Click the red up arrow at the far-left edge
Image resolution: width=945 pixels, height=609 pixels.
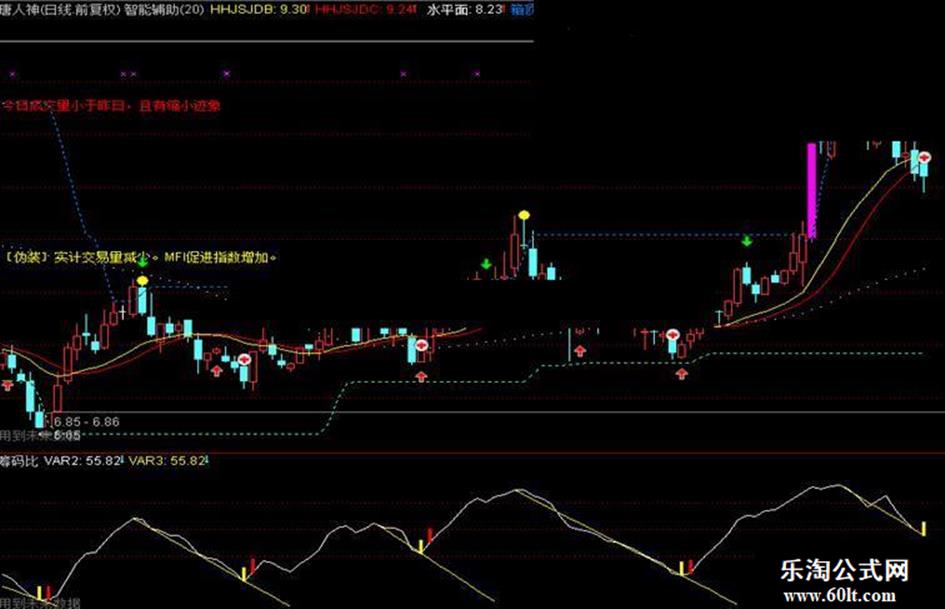pyautogui.click(x=7, y=385)
